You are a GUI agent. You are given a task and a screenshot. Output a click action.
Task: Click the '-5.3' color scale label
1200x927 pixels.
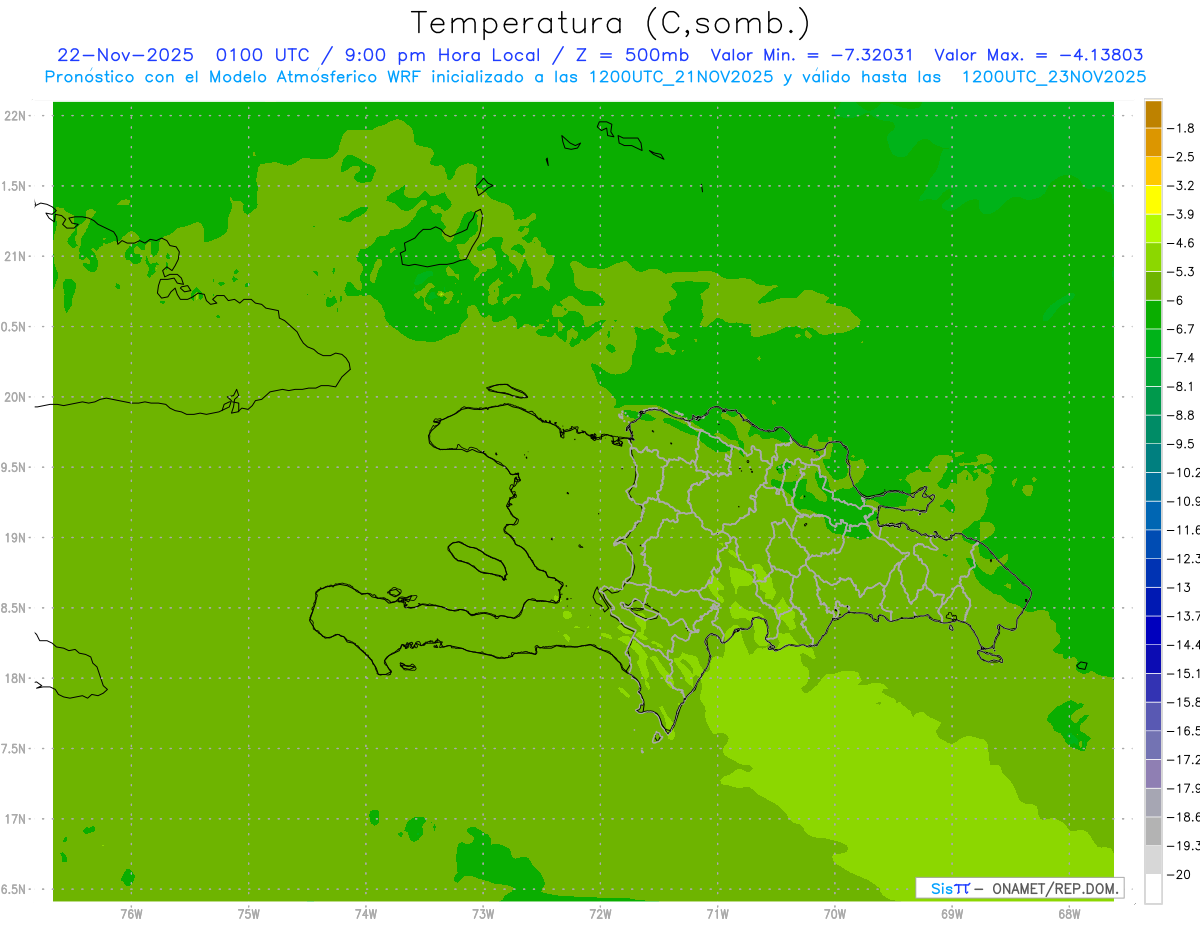[x=1182, y=272]
